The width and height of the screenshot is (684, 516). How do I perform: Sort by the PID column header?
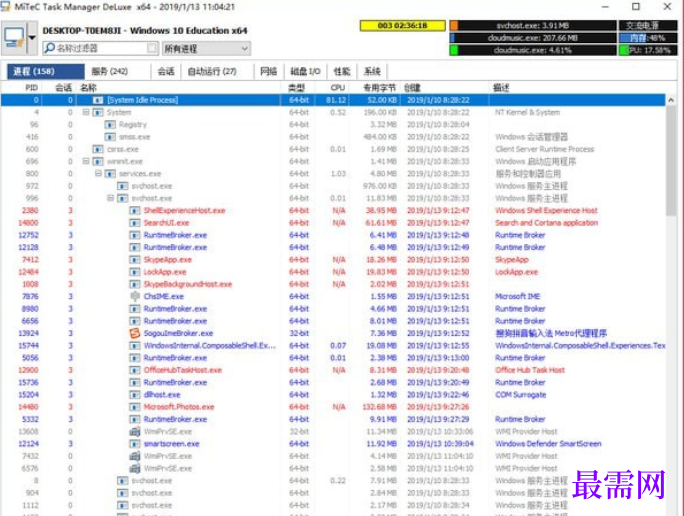31,88
